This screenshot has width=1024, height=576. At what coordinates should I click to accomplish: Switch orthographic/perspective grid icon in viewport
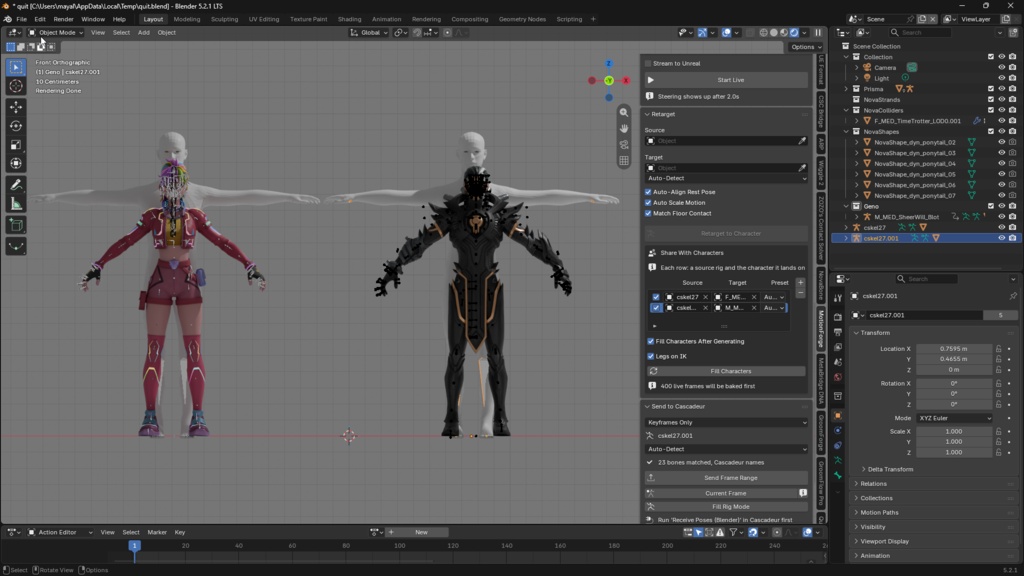click(624, 161)
